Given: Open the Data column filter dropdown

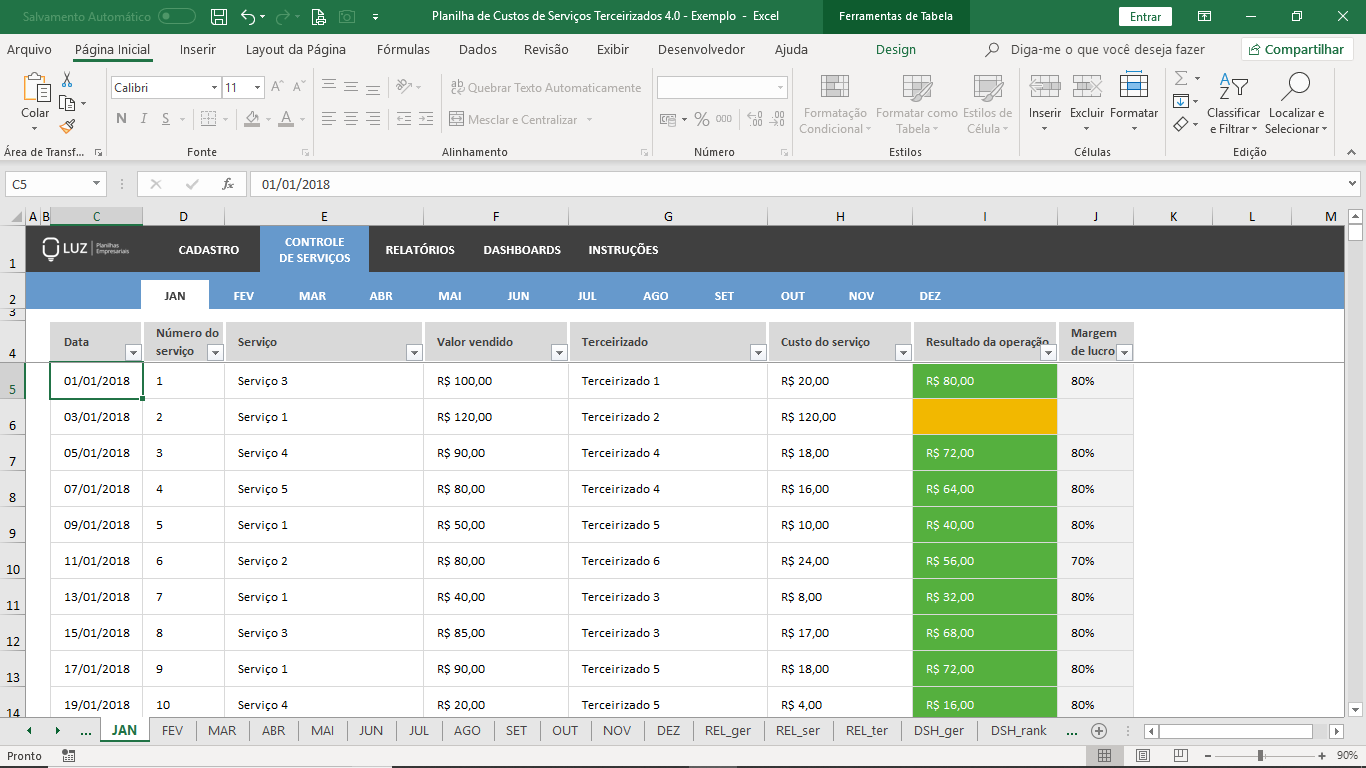Looking at the screenshot, I should click(133, 352).
